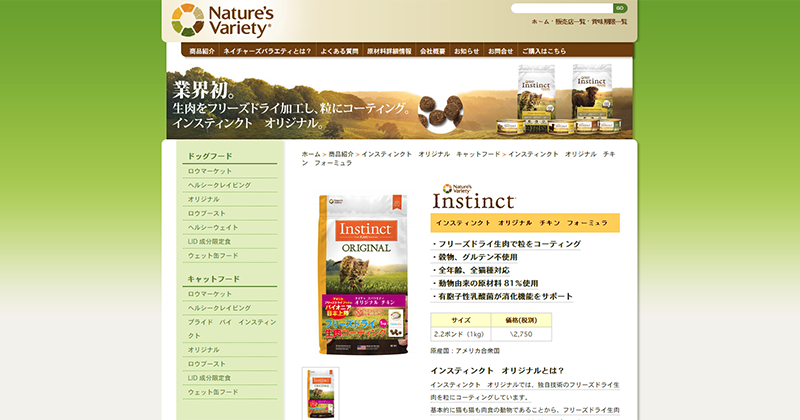Open ヘルシークレイビング under キャットフード
800x420 pixels.
tap(219, 308)
